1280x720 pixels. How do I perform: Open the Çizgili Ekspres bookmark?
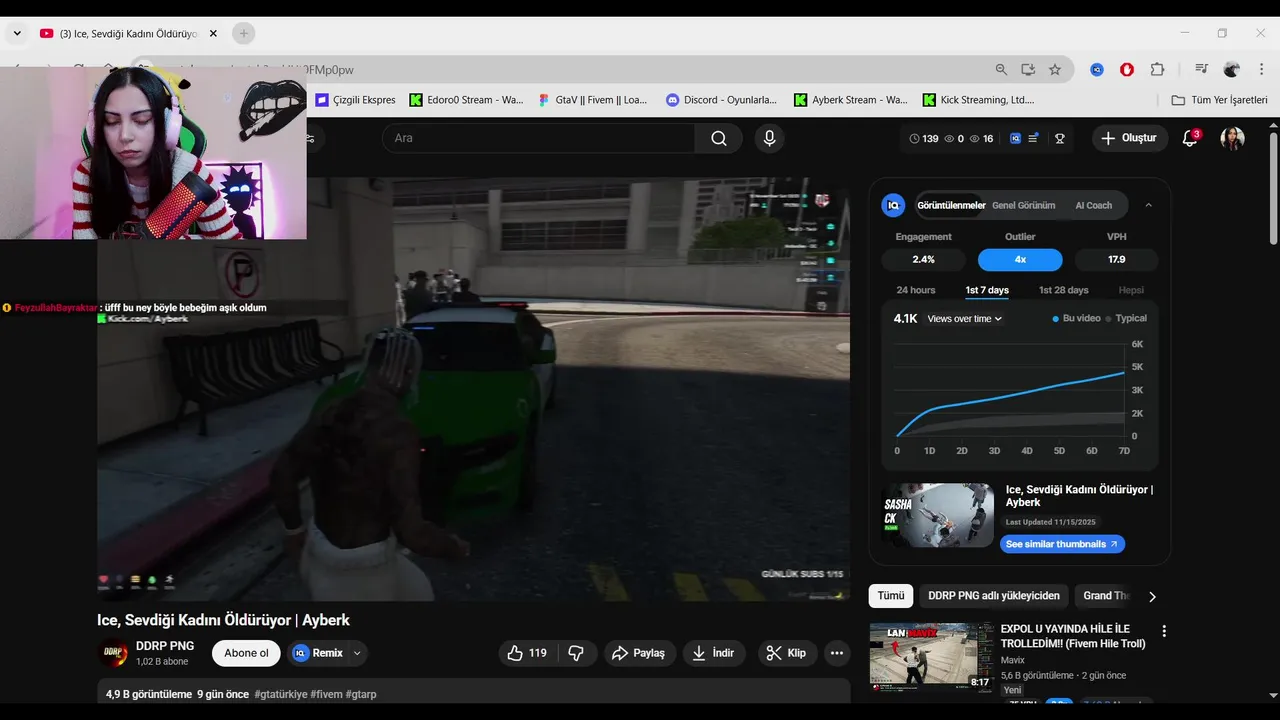[356, 100]
